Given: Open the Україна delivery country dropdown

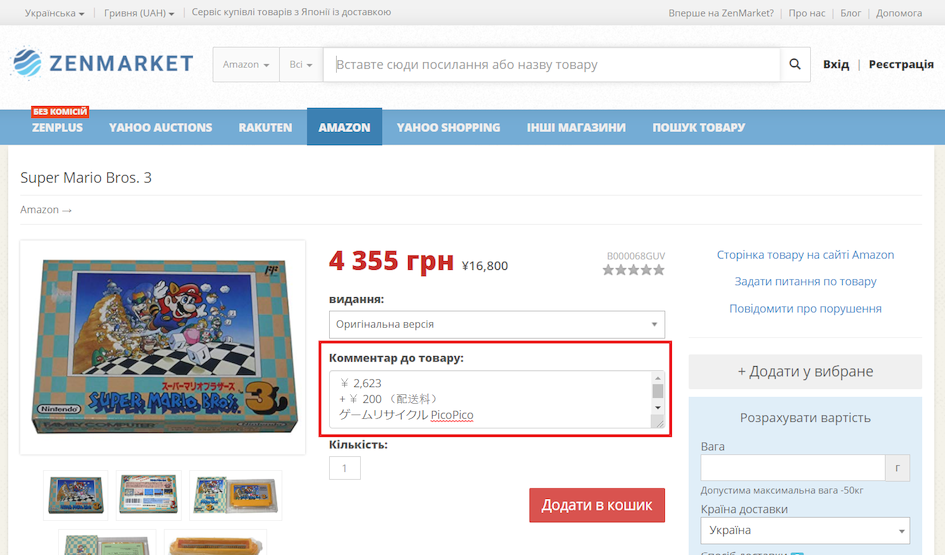Looking at the screenshot, I should (805, 530).
